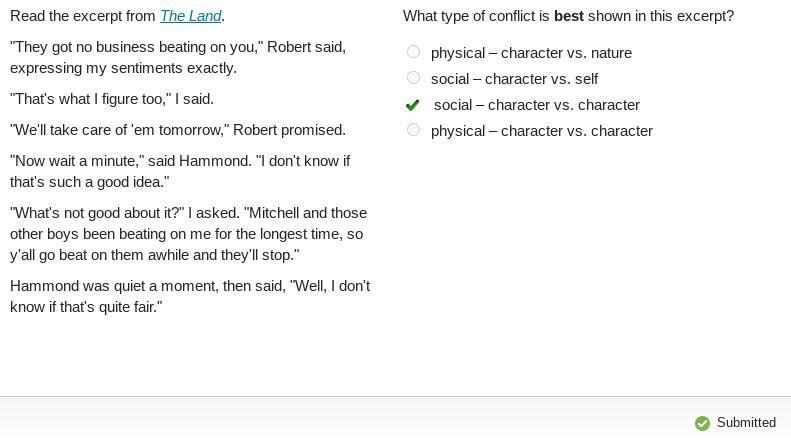Click the bold word 'best' in question
This screenshot has width=791, height=441.
point(569,16)
